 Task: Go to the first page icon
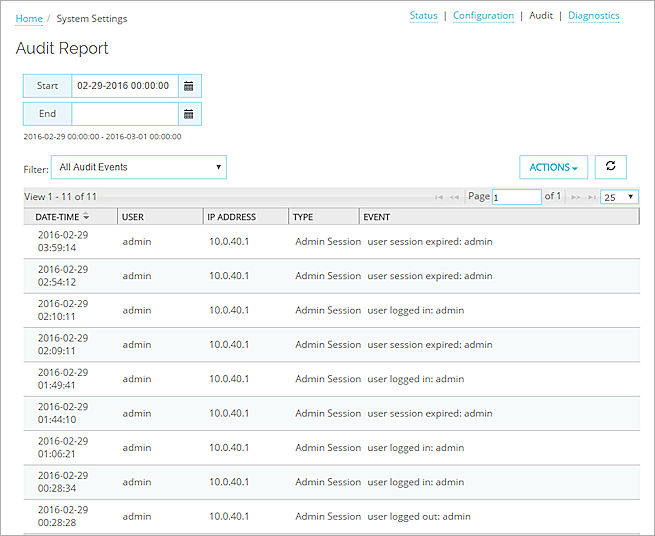click(439, 197)
